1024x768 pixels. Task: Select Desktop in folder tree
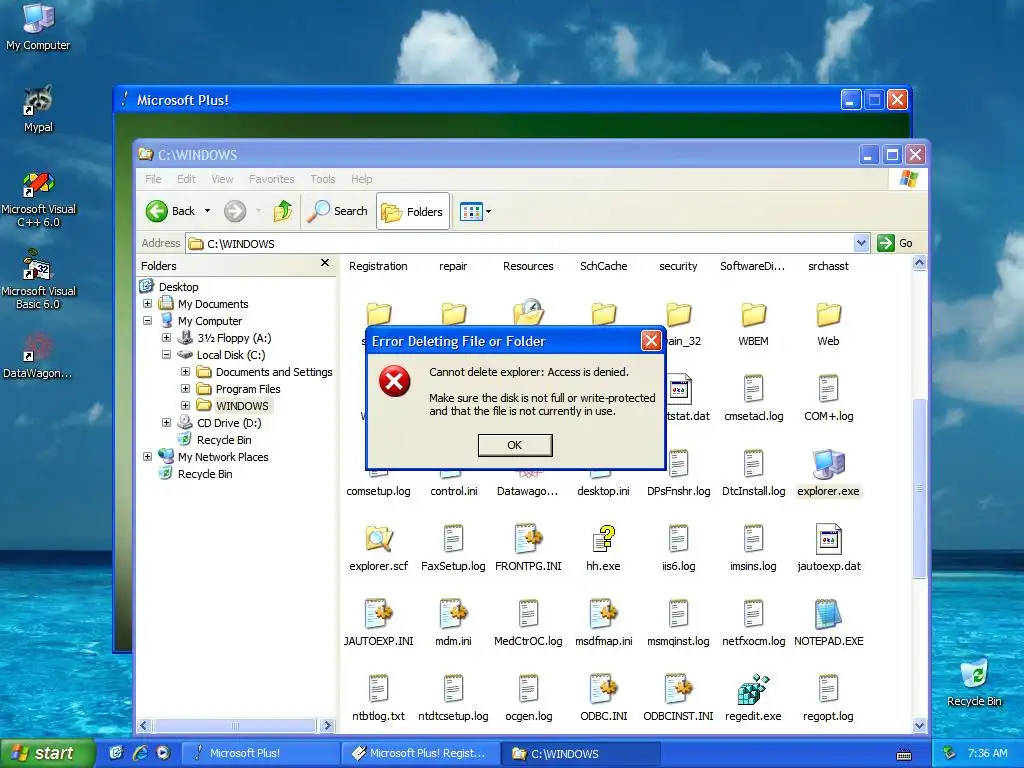(178, 287)
